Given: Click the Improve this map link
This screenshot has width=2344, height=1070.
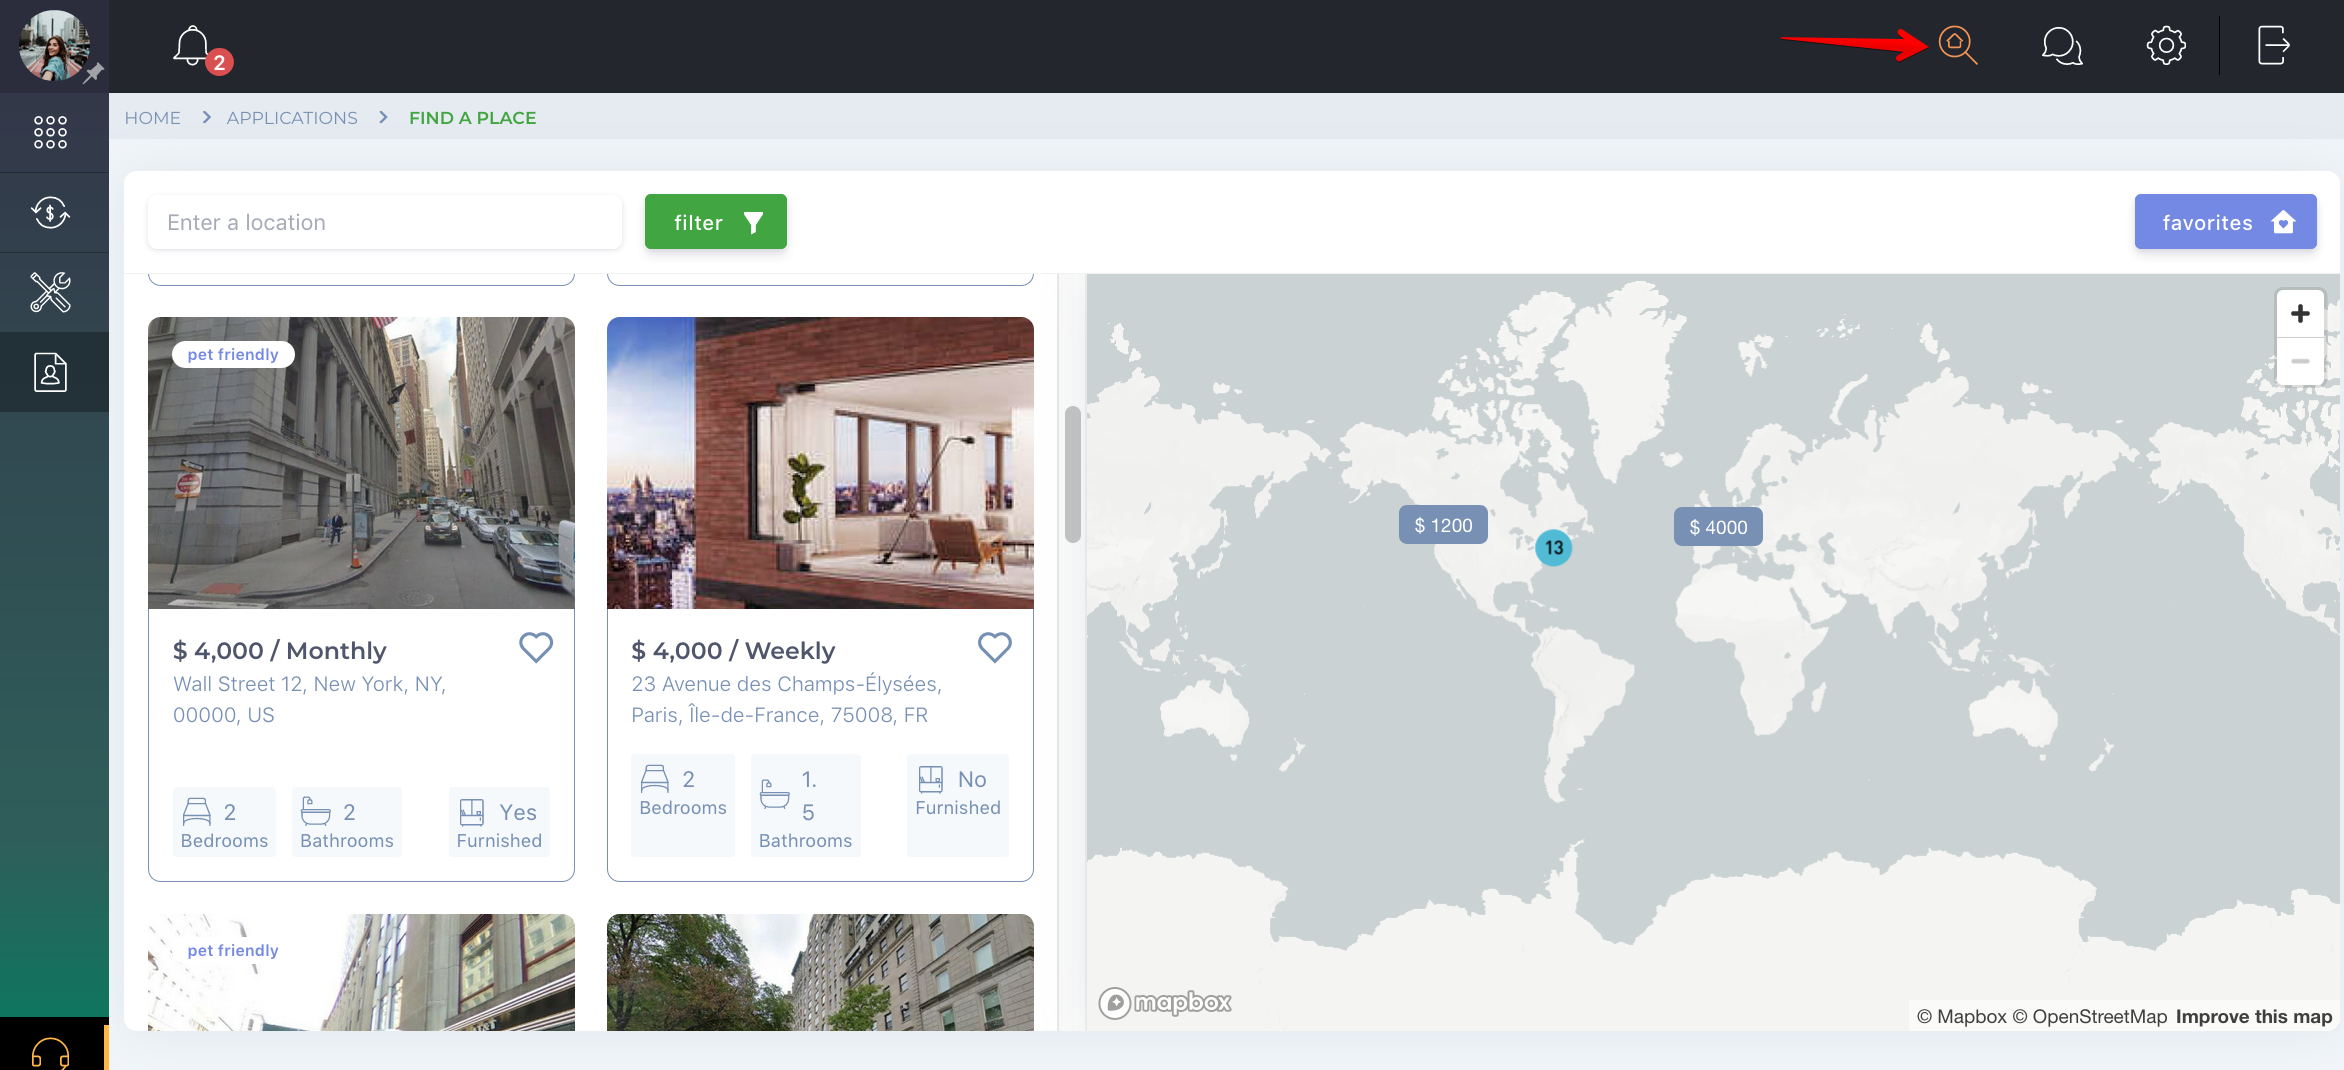Looking at the screenshot, I should tap(2254, 1016).
